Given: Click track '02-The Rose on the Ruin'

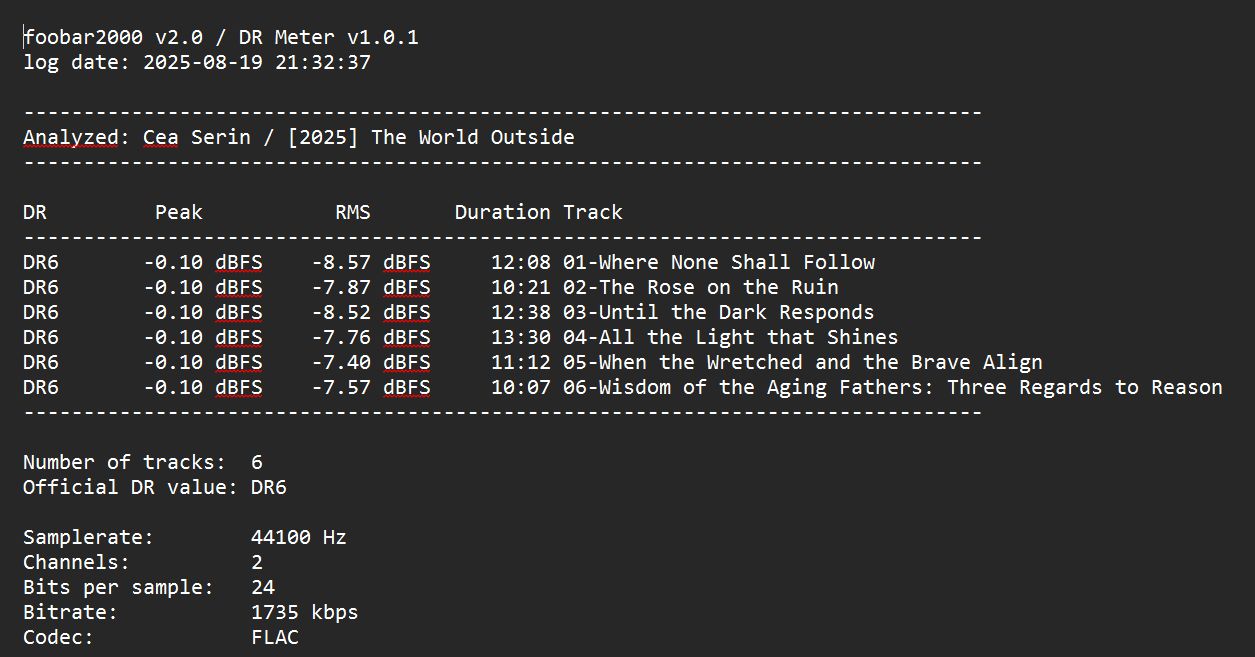Looking at the screenshot, I should click(x=701, y=287).
